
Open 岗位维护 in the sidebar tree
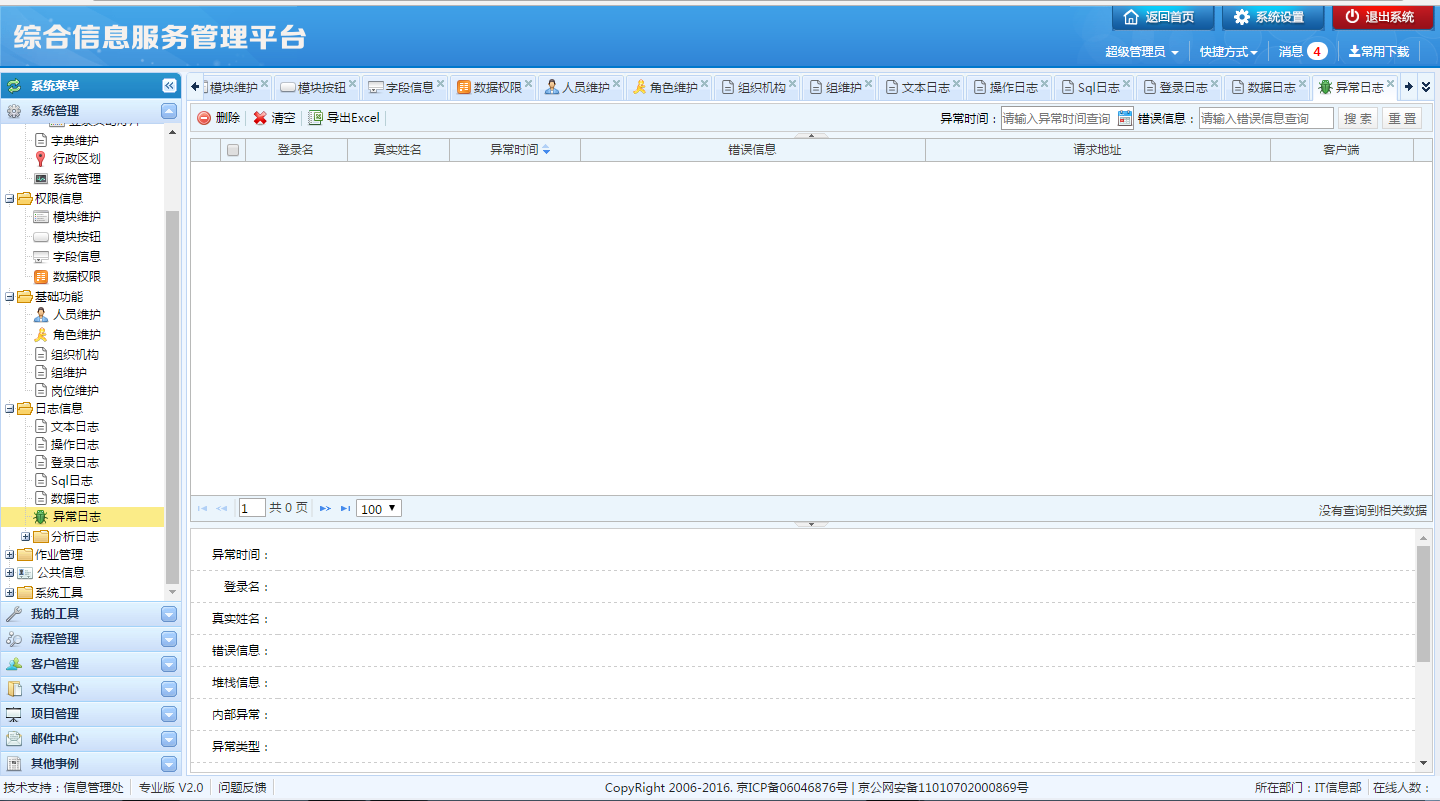75,391
